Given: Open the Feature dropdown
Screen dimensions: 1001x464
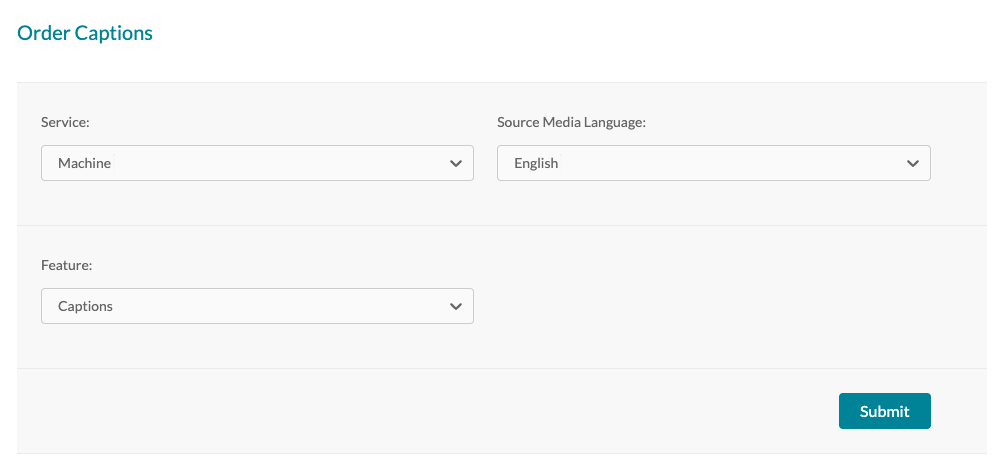Looking at the screenshot, I should click(x=256, y=306).
